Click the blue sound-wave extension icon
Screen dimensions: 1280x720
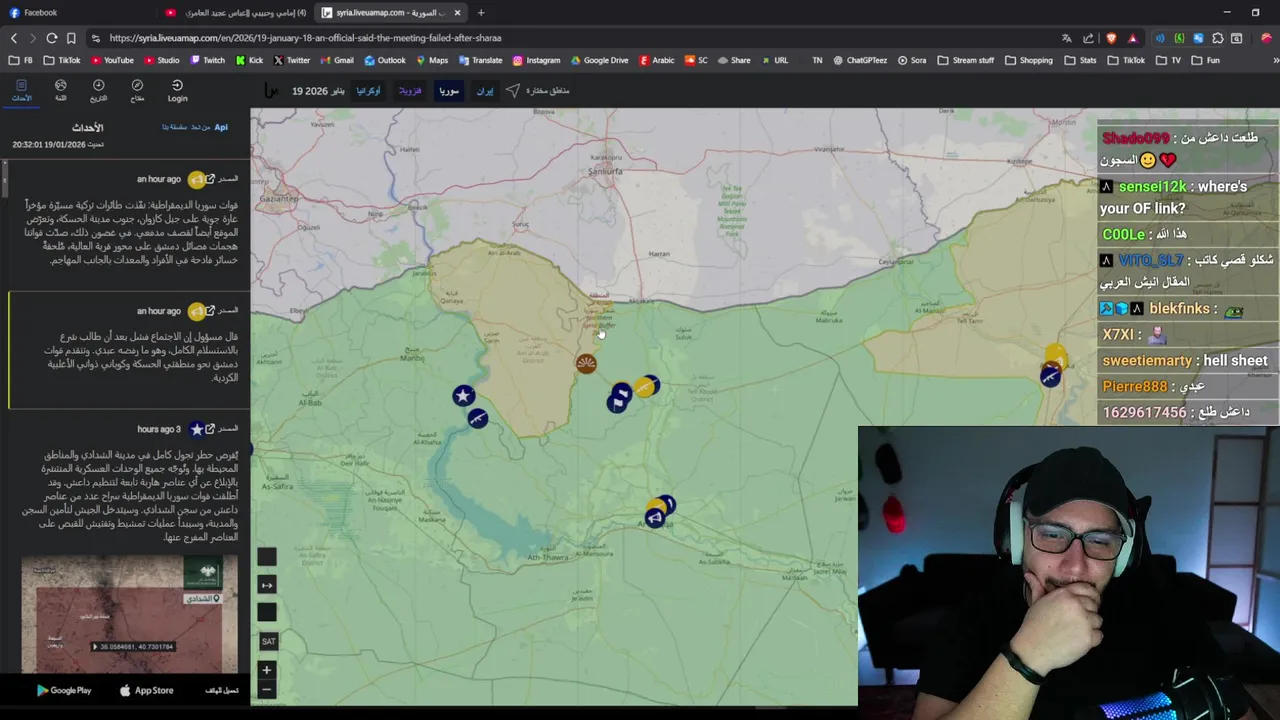[x=1160, y=38]
